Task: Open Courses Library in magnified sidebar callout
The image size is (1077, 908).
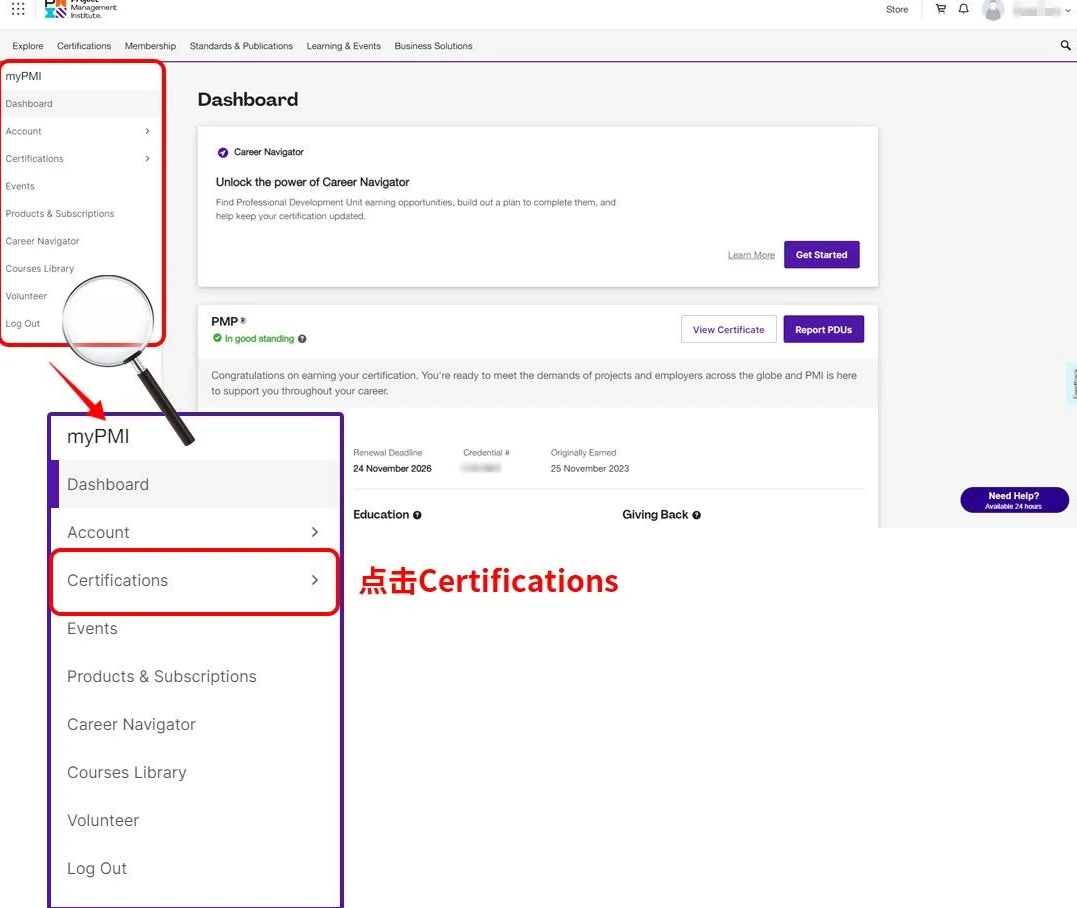Action: pos(126,773)
